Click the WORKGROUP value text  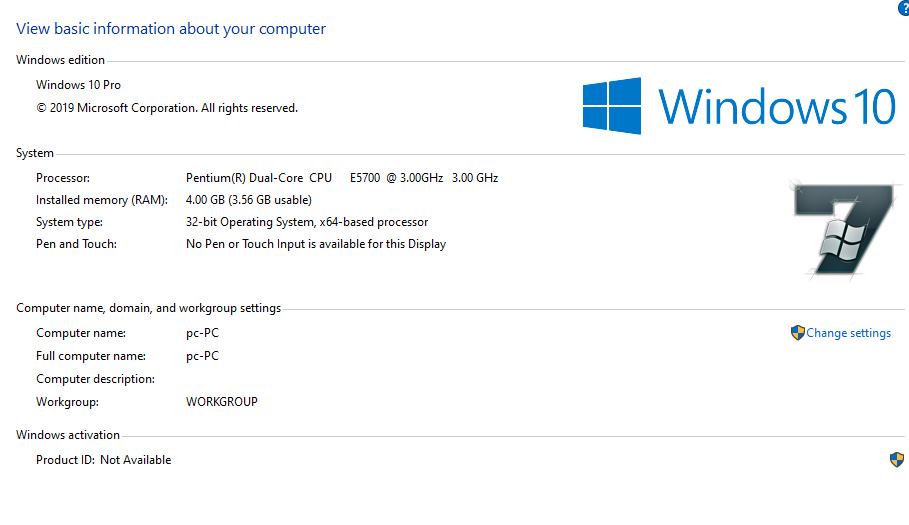coord(221,402)
